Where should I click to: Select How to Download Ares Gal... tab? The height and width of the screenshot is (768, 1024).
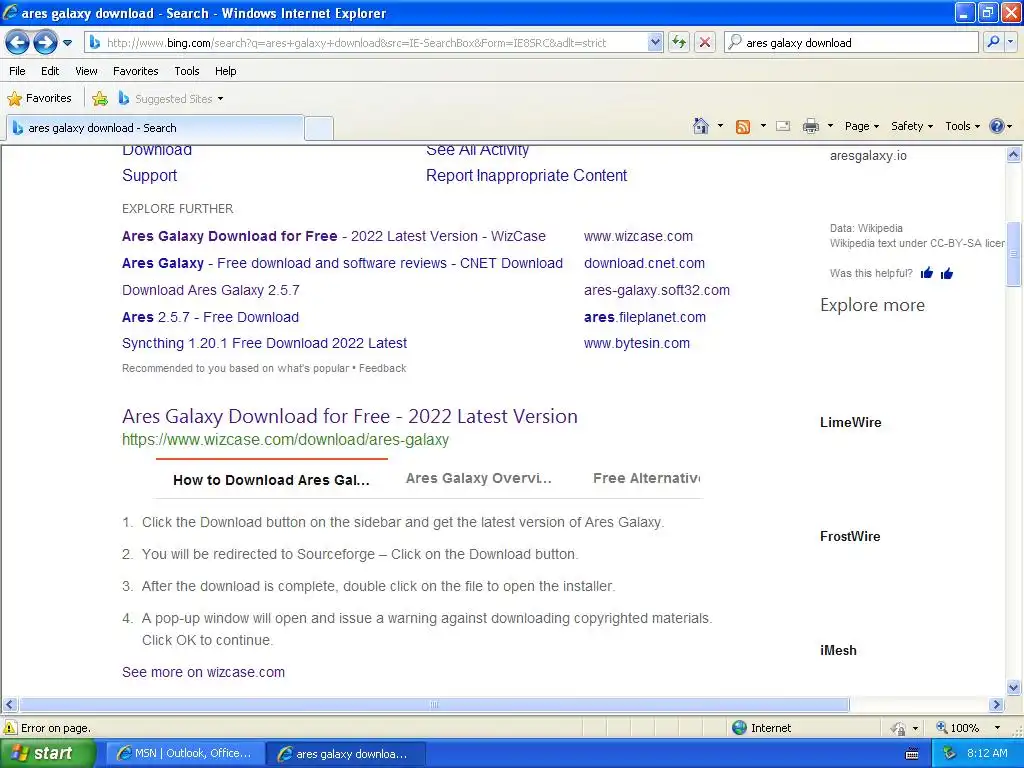pyautogui.click(x=271, y=480)
